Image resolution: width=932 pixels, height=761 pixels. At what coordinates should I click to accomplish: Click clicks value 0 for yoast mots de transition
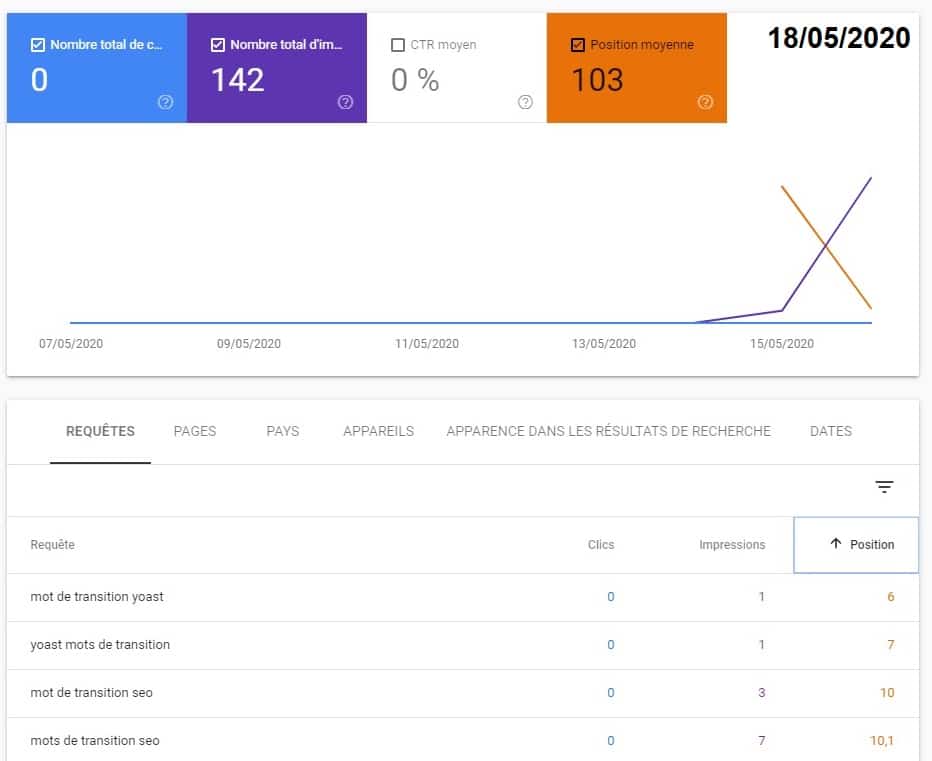(610, 645)
